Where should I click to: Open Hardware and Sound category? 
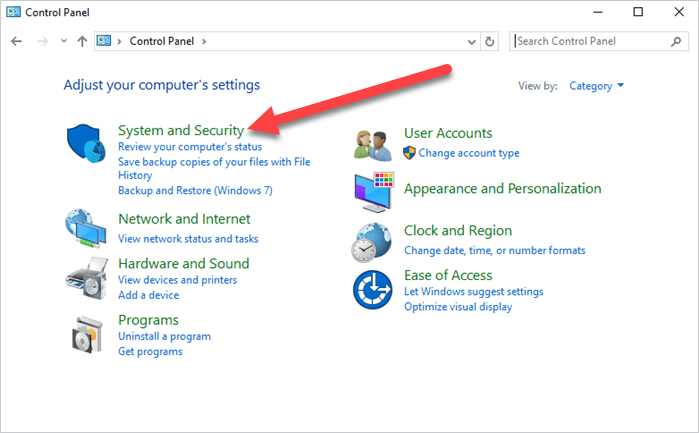184,264
